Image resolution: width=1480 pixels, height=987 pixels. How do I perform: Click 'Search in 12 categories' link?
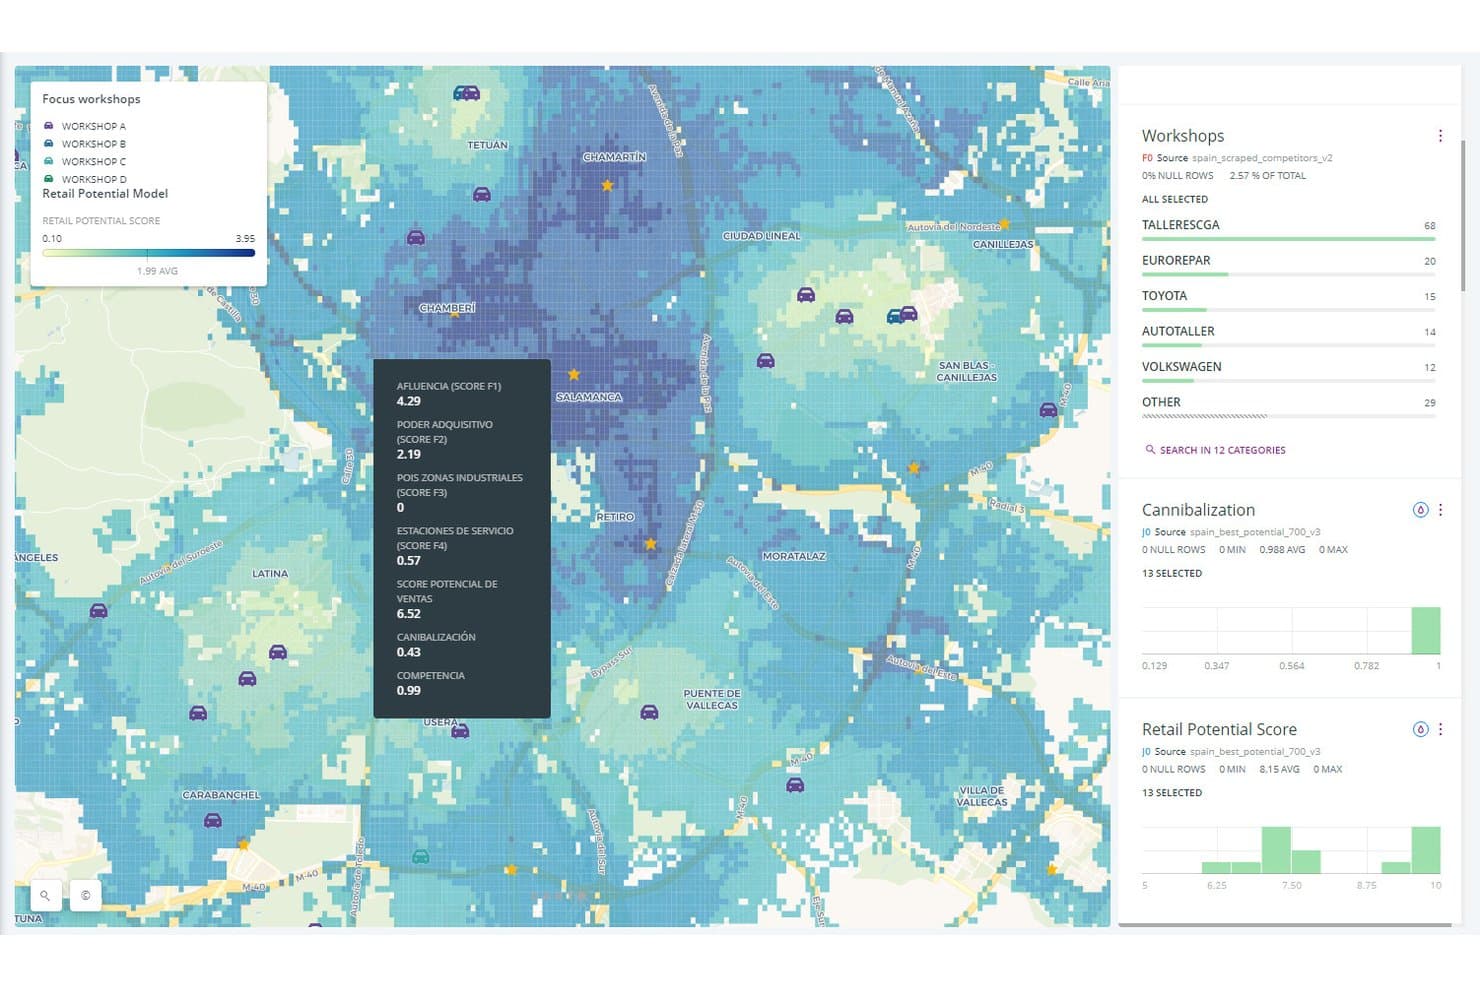tap(1222, 450)
